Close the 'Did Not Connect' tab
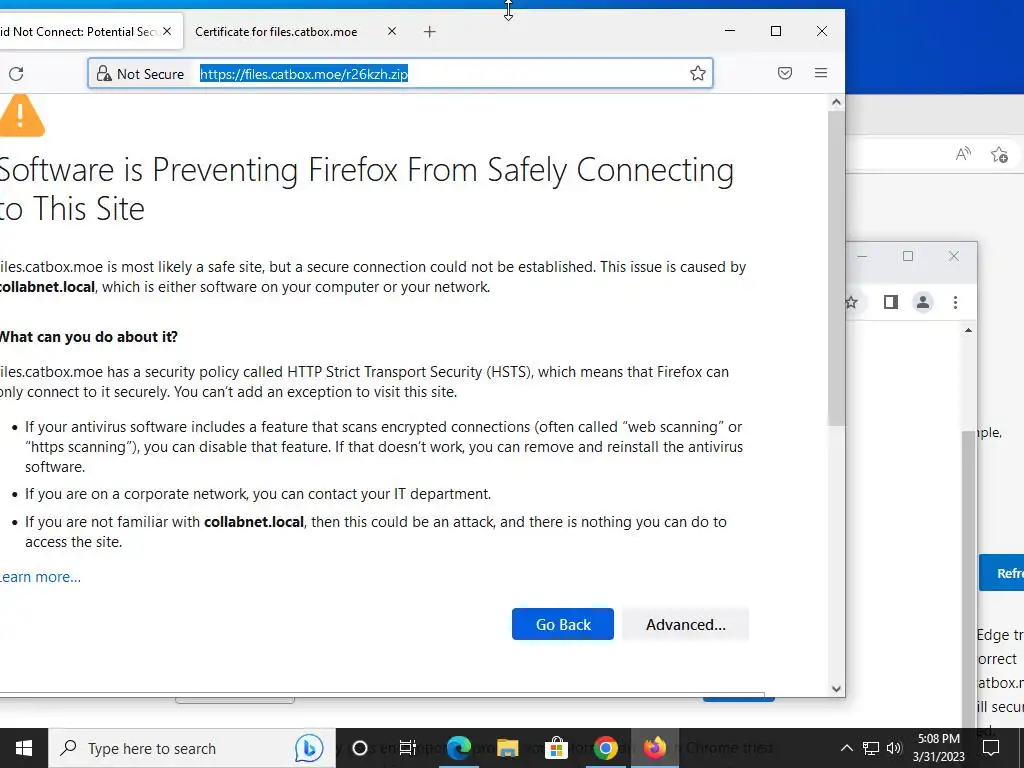The image size is (1024, 768). [167, 31]
